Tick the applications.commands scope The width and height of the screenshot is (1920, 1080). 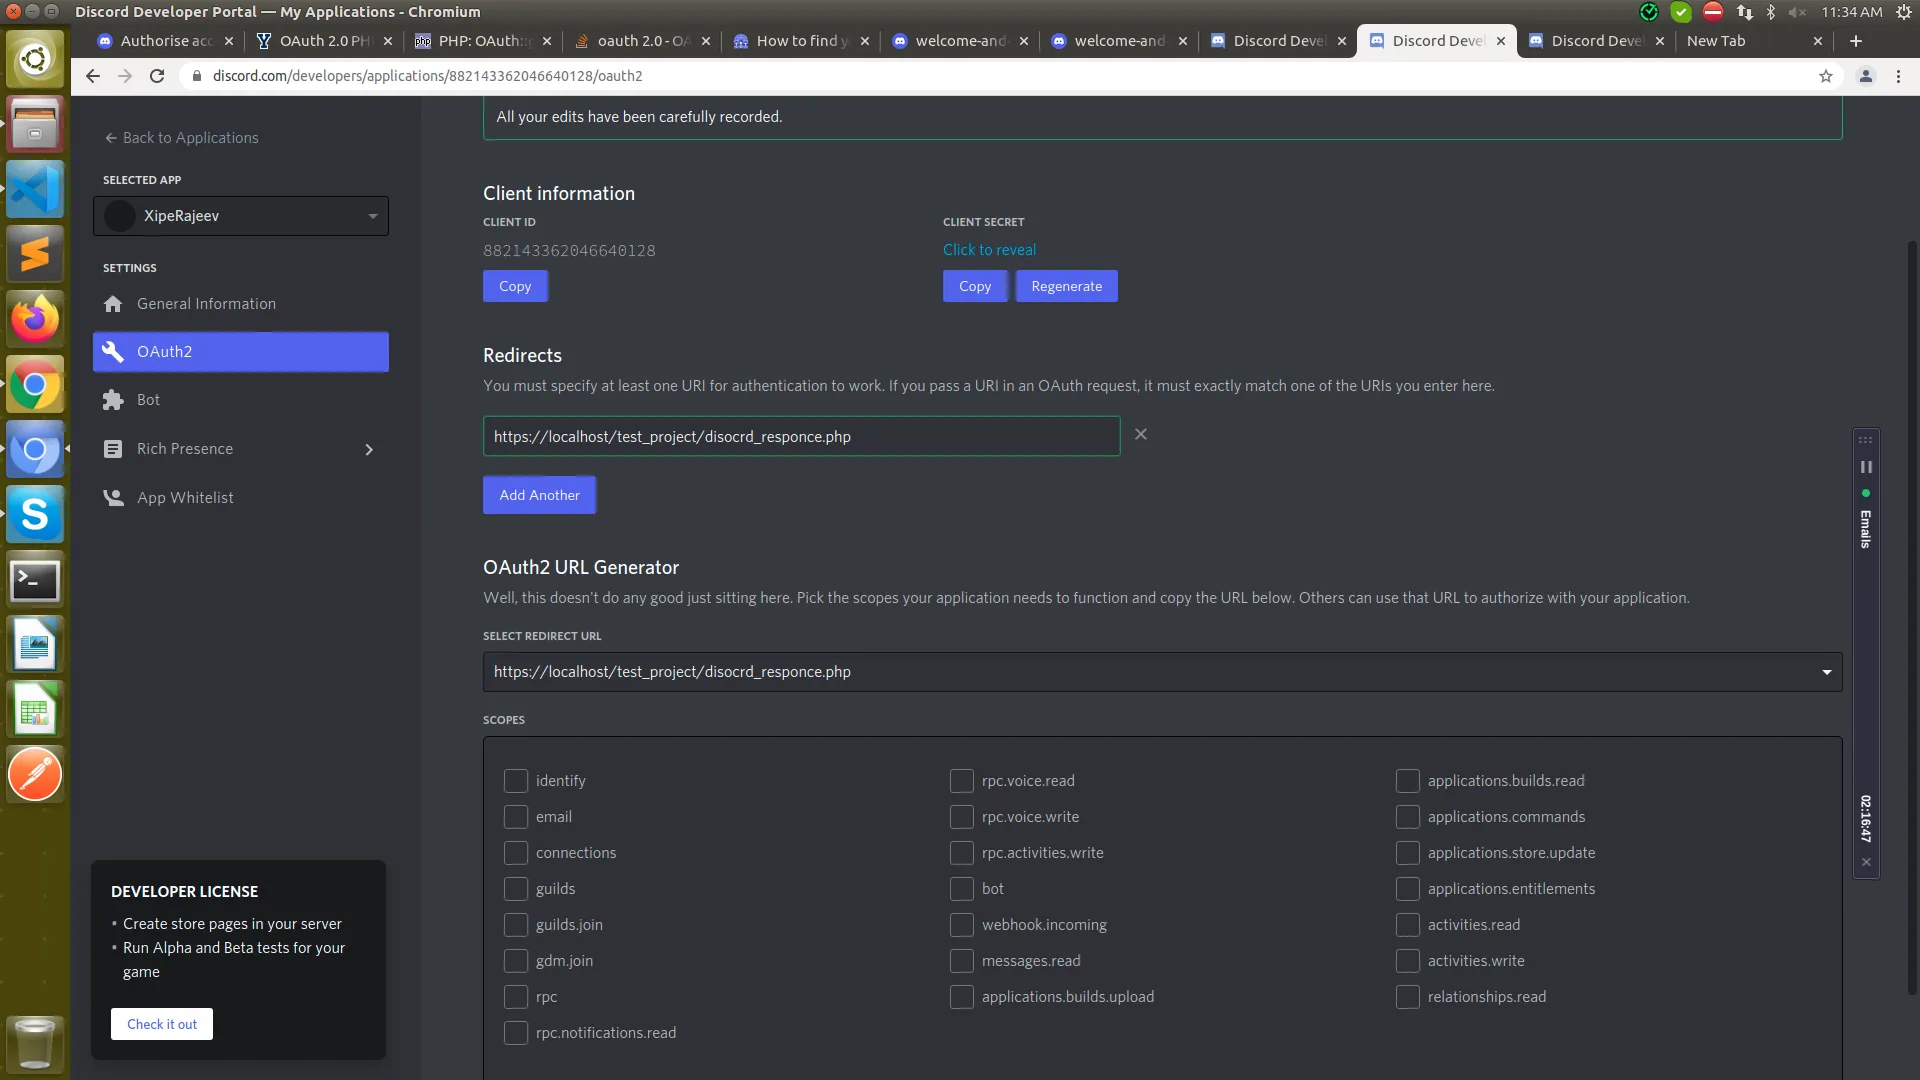[x=1407, y=817]
